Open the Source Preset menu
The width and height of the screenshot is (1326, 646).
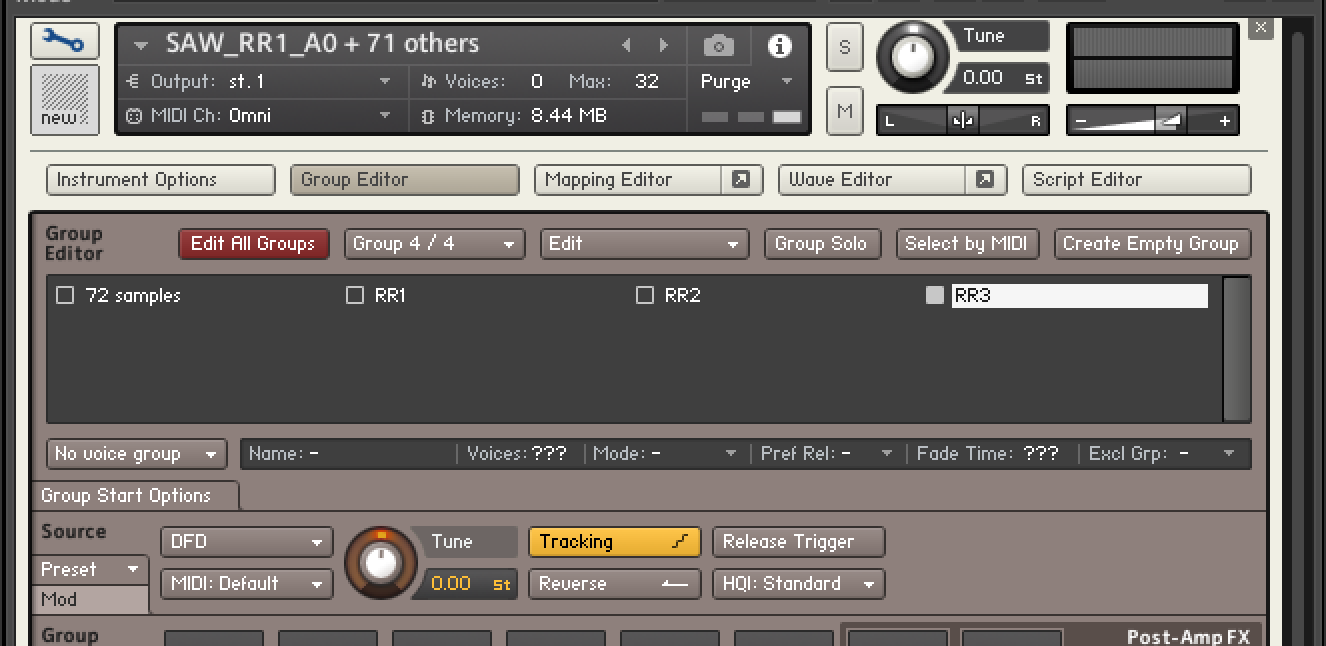point(90,570)
